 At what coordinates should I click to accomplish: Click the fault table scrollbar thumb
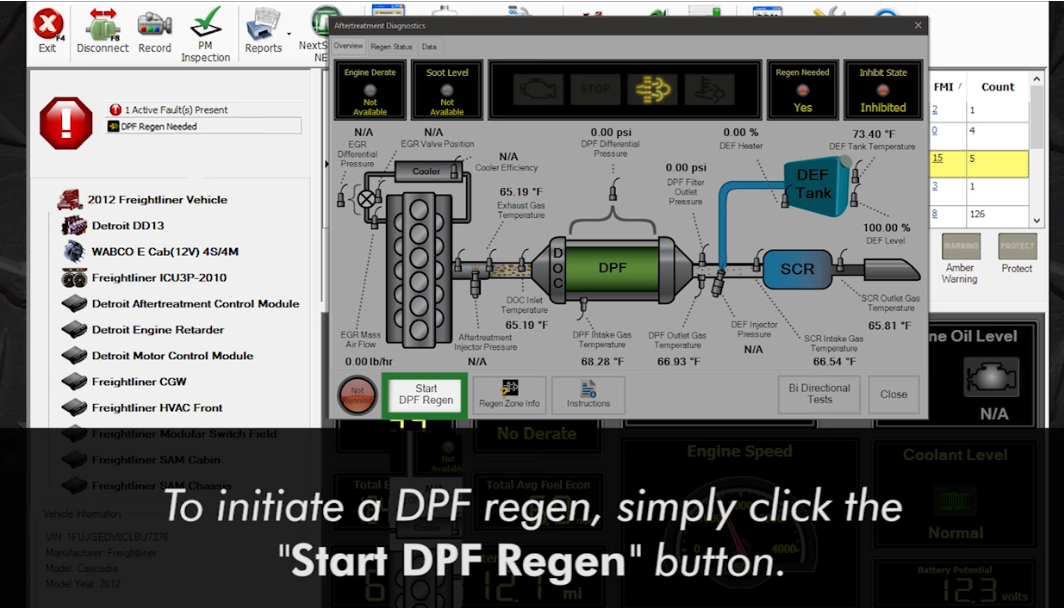tap(1036, 116)
